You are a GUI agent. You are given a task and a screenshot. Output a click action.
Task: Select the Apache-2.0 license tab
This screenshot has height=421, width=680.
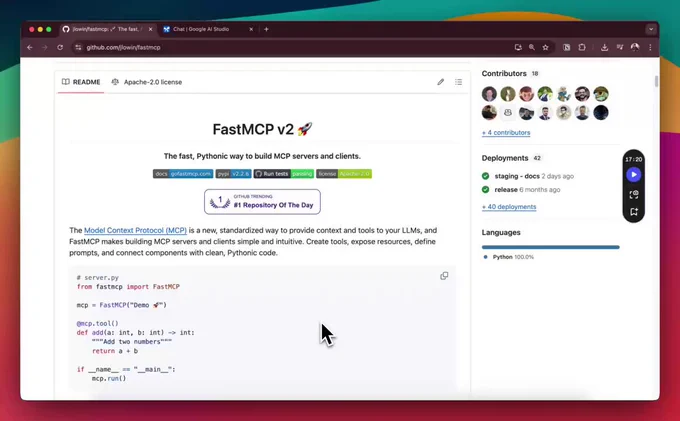point(147,82)
